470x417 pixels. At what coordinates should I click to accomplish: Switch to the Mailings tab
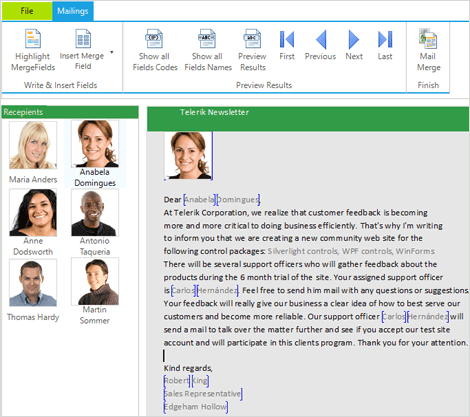click(x=73, y=11)
